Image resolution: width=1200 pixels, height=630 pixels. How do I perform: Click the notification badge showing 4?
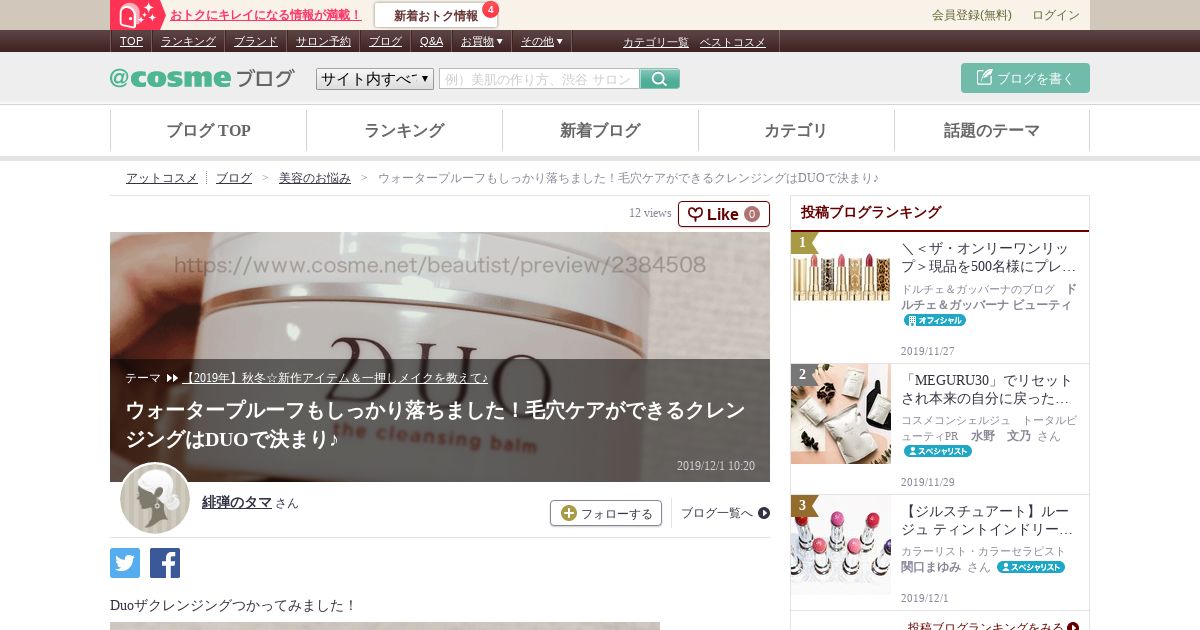(x=490, y=9)
